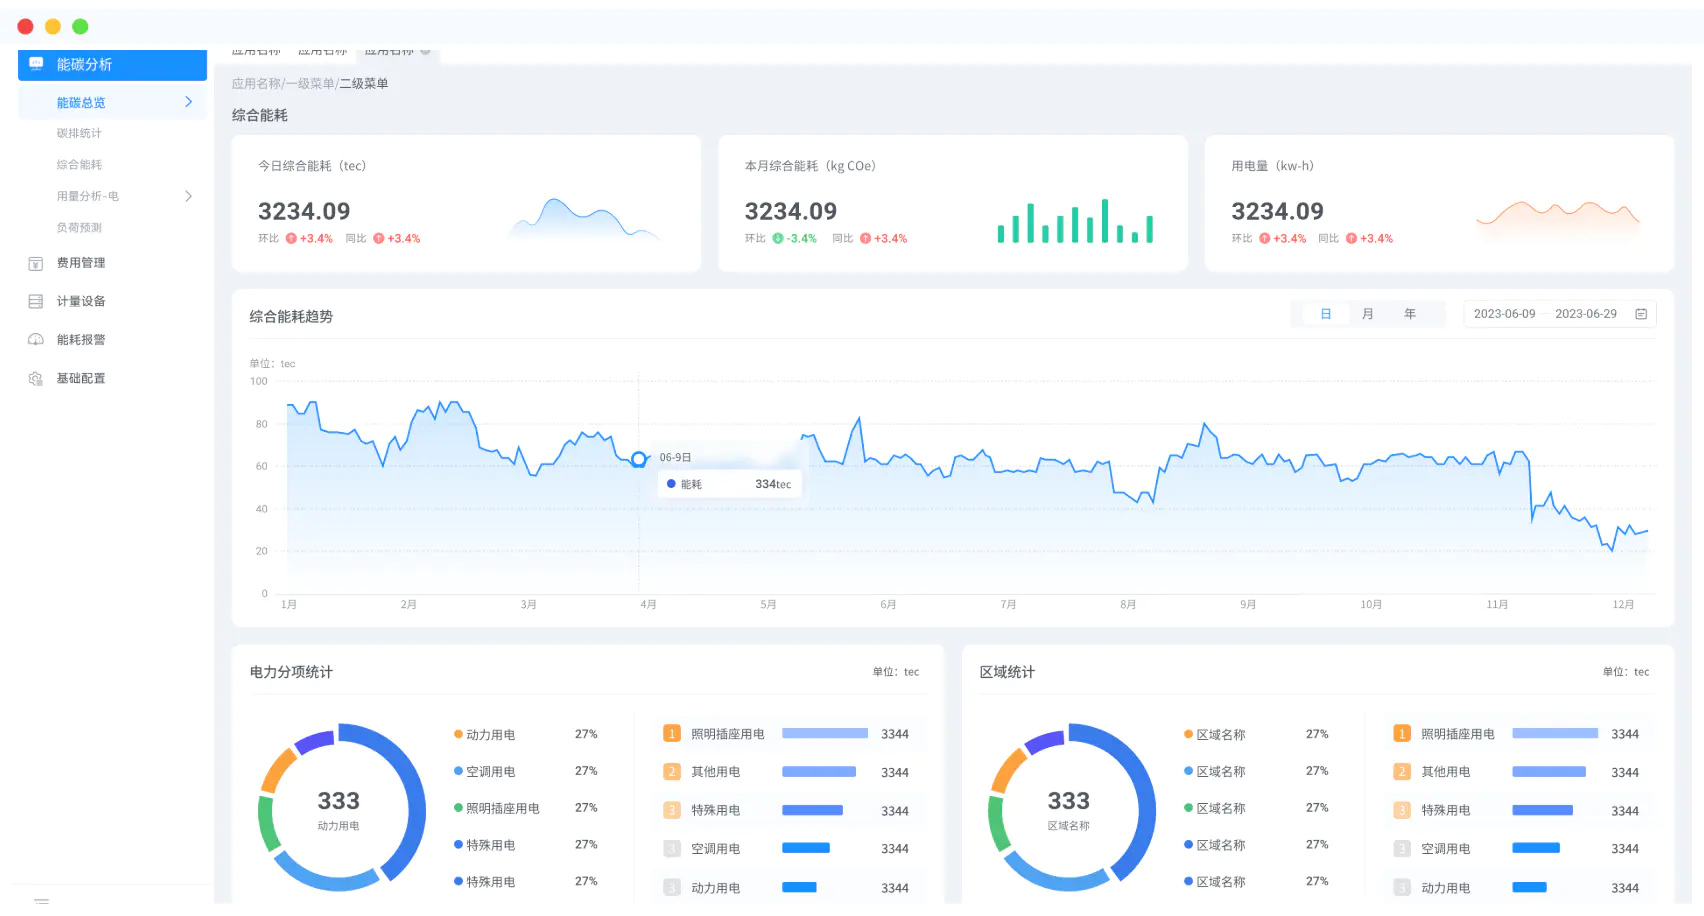Image resolution: width=1704 pixels, height=916 pixels.
Task: Click 综合能耗 sidebar submenu link
Action: (79, 165)
